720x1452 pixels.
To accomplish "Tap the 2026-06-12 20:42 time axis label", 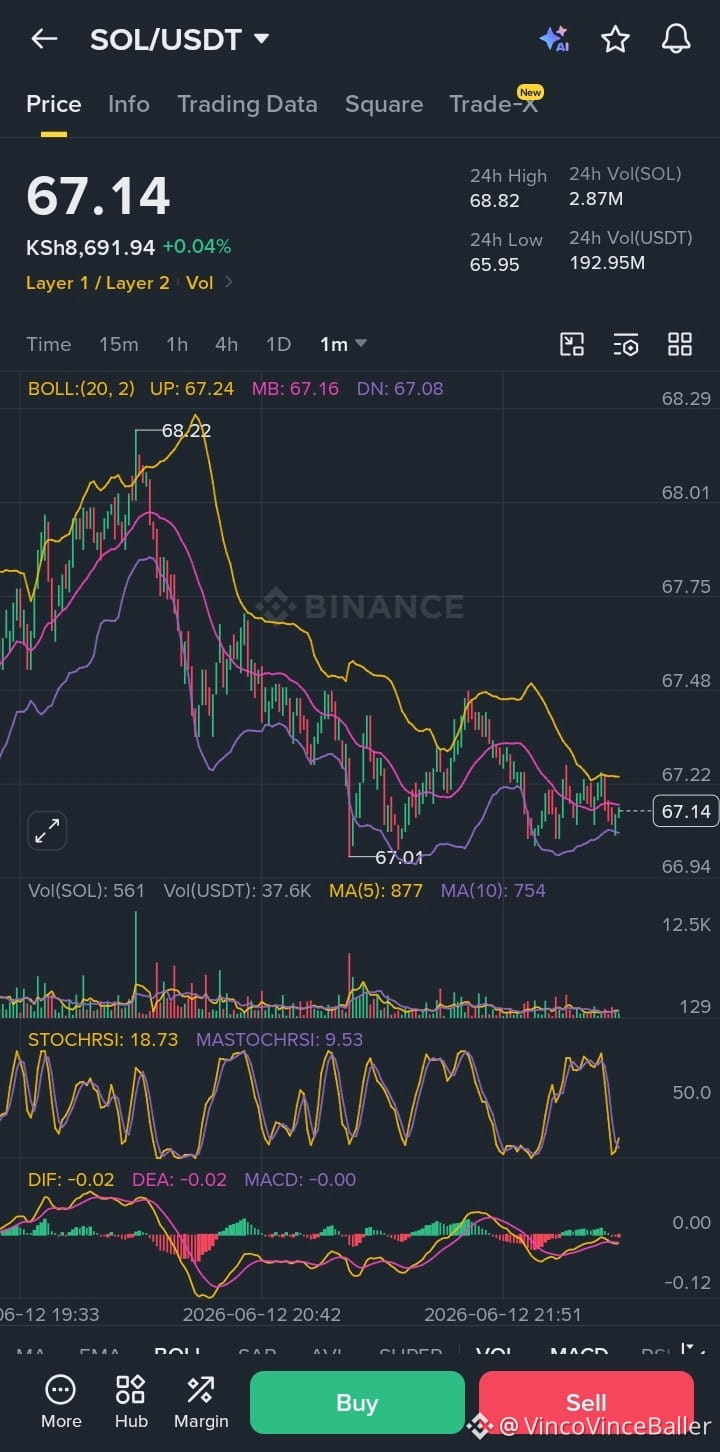I will (262, 1313).
